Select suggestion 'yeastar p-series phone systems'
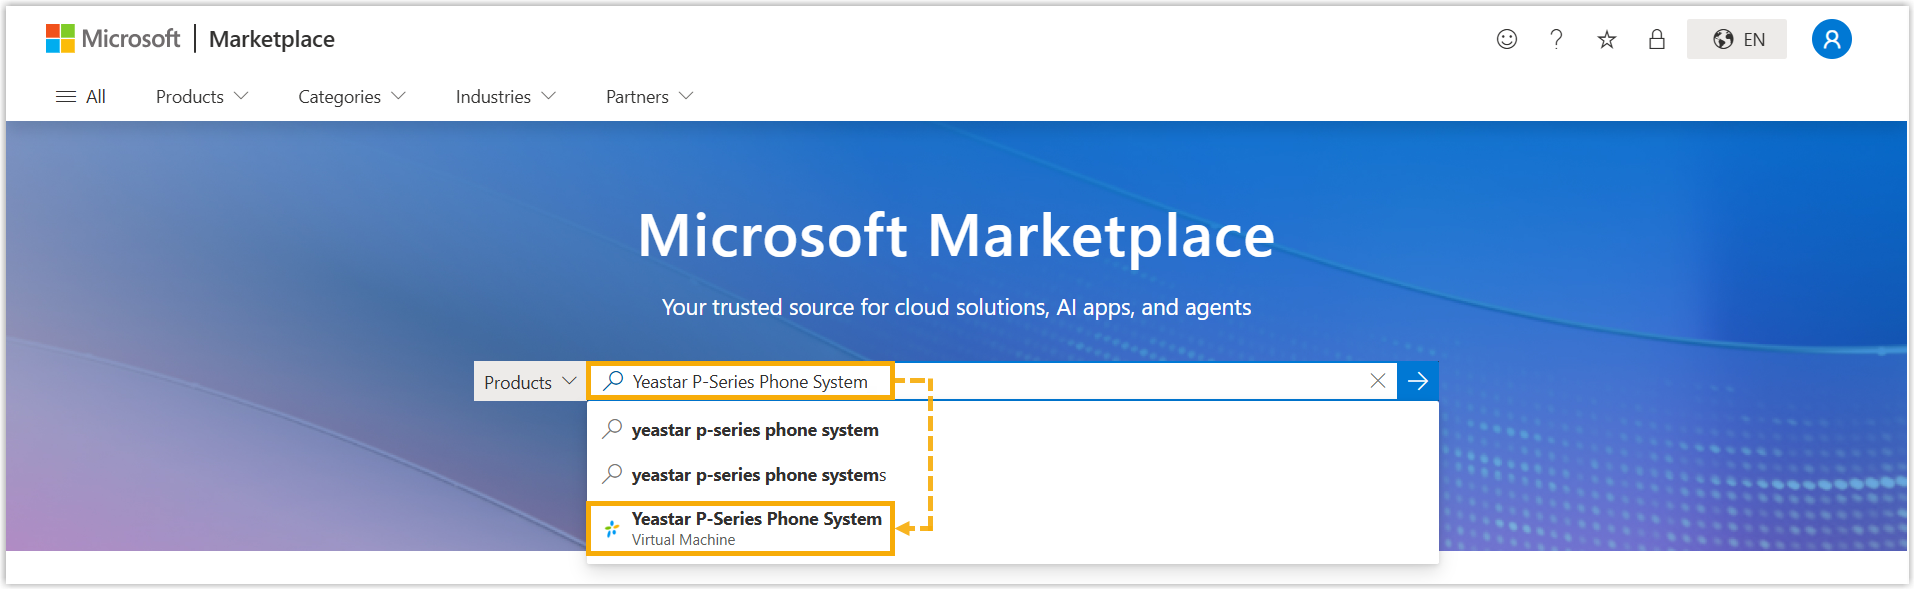The width and height of the screenshot is (1915, 590). (x=758, y=475)
